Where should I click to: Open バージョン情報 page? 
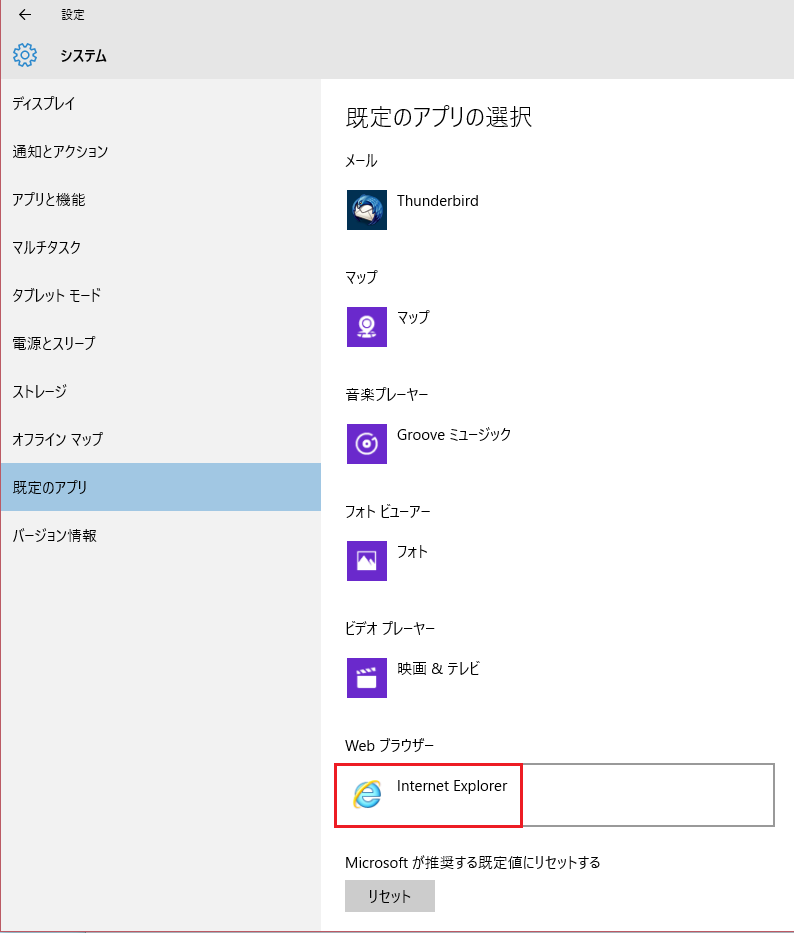coord(161,536)
